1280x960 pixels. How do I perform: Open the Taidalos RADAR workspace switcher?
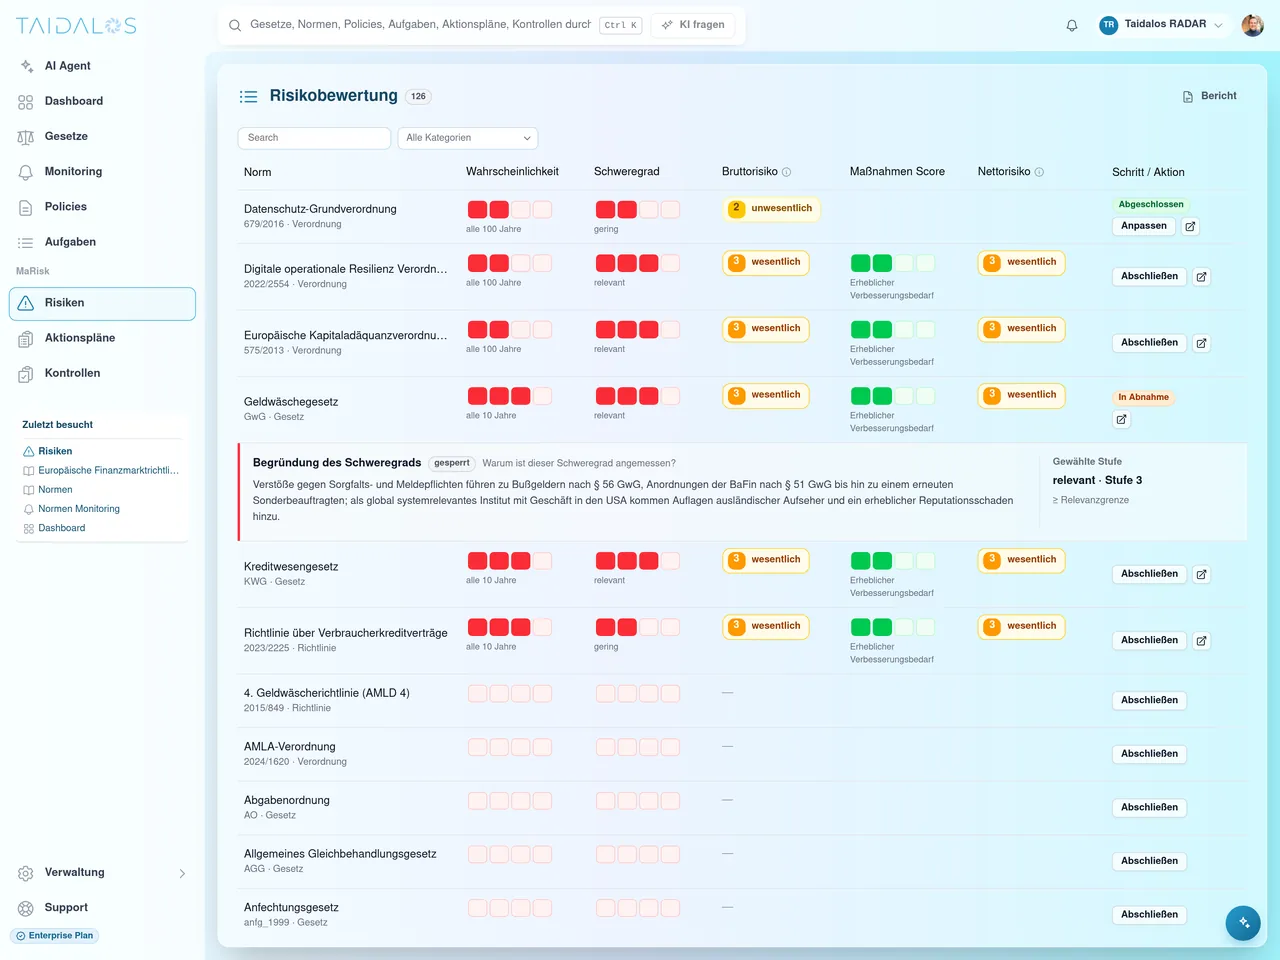click(1161, 25)
